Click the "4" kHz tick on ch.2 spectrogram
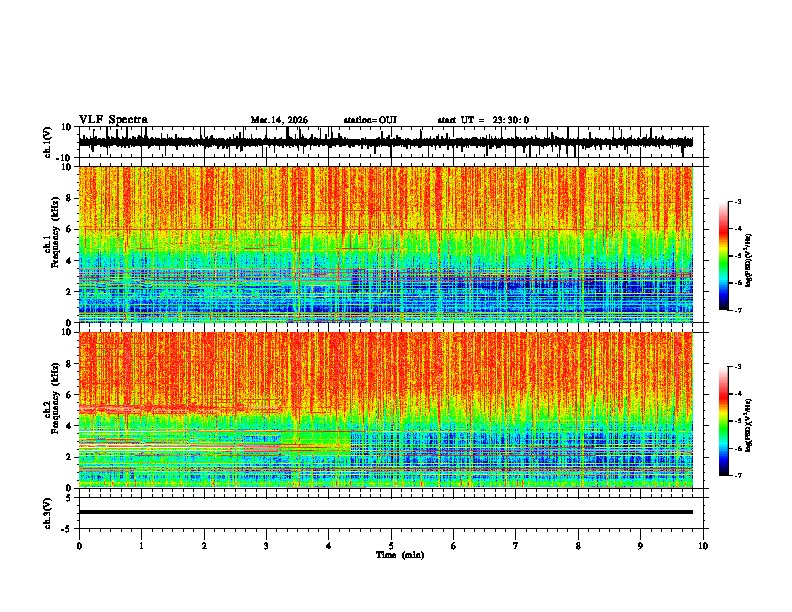 pyautogui.click(x=70, y=426)
